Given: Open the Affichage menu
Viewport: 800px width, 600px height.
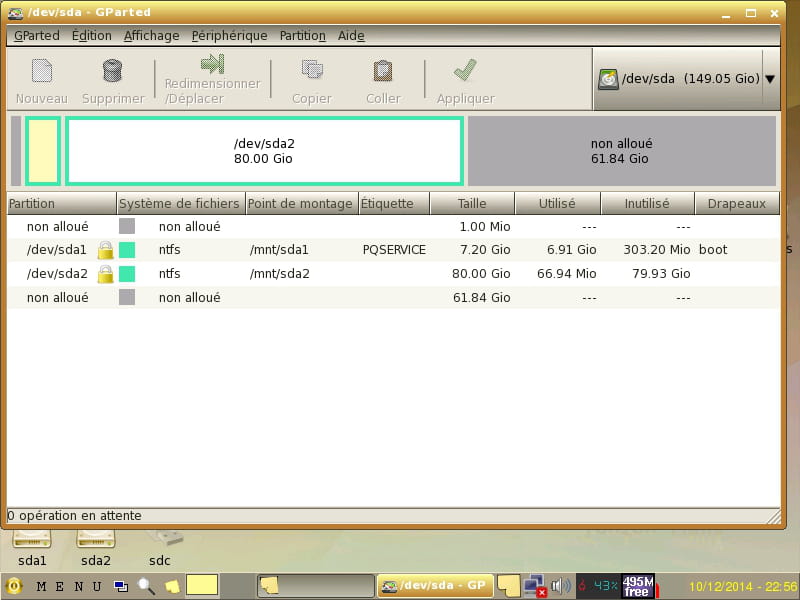Looking at the screenshot, I should click(x=152, y=36).
